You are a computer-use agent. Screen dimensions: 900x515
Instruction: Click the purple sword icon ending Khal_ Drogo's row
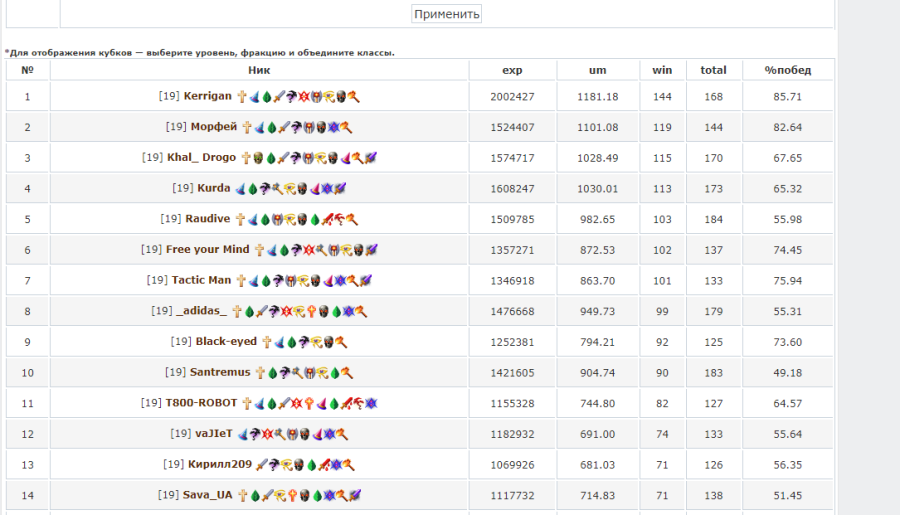(371, 158)
